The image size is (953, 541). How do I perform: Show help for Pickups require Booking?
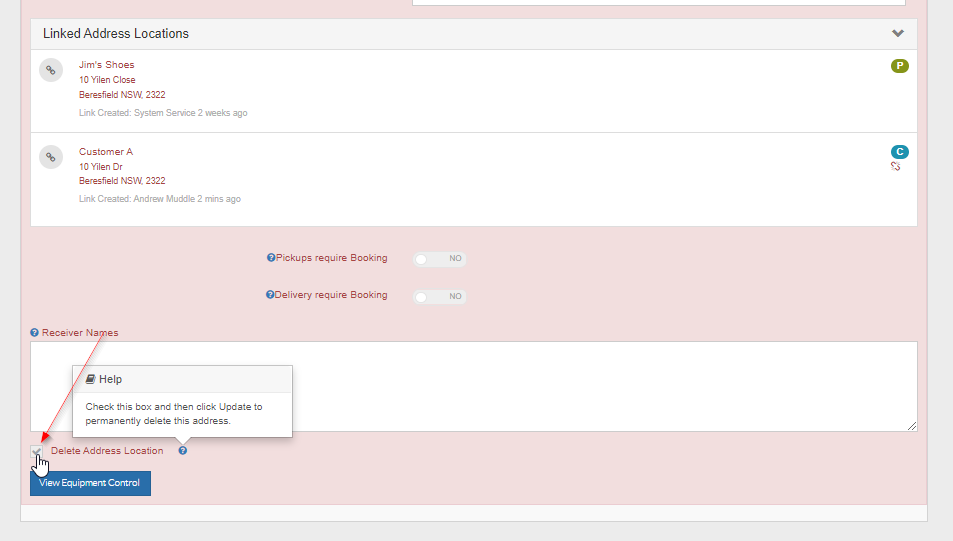point(271,258)
